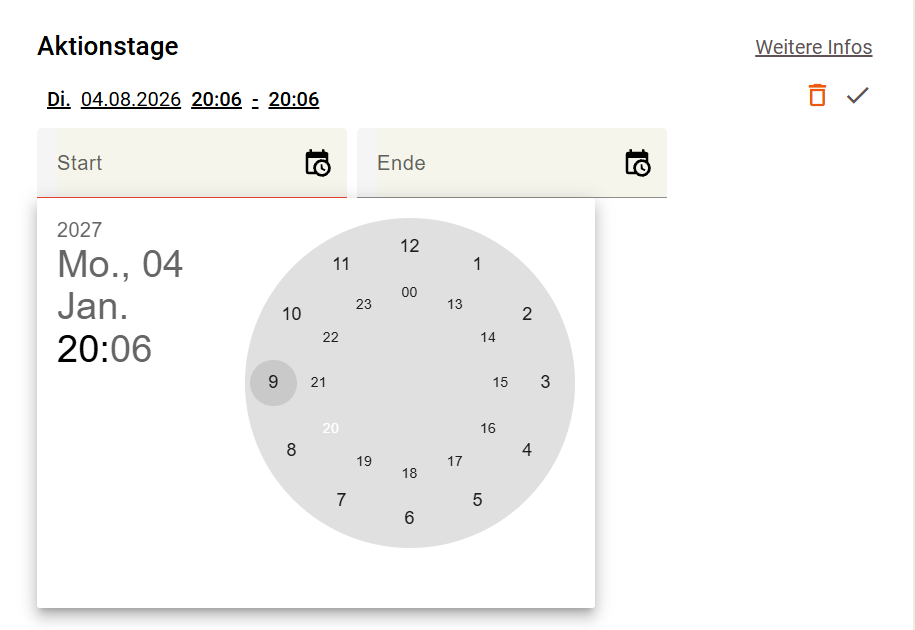Click the start time 20:06 in the entry line
The width and height of the screenshot is (915, 630).
tap(216, 100)
